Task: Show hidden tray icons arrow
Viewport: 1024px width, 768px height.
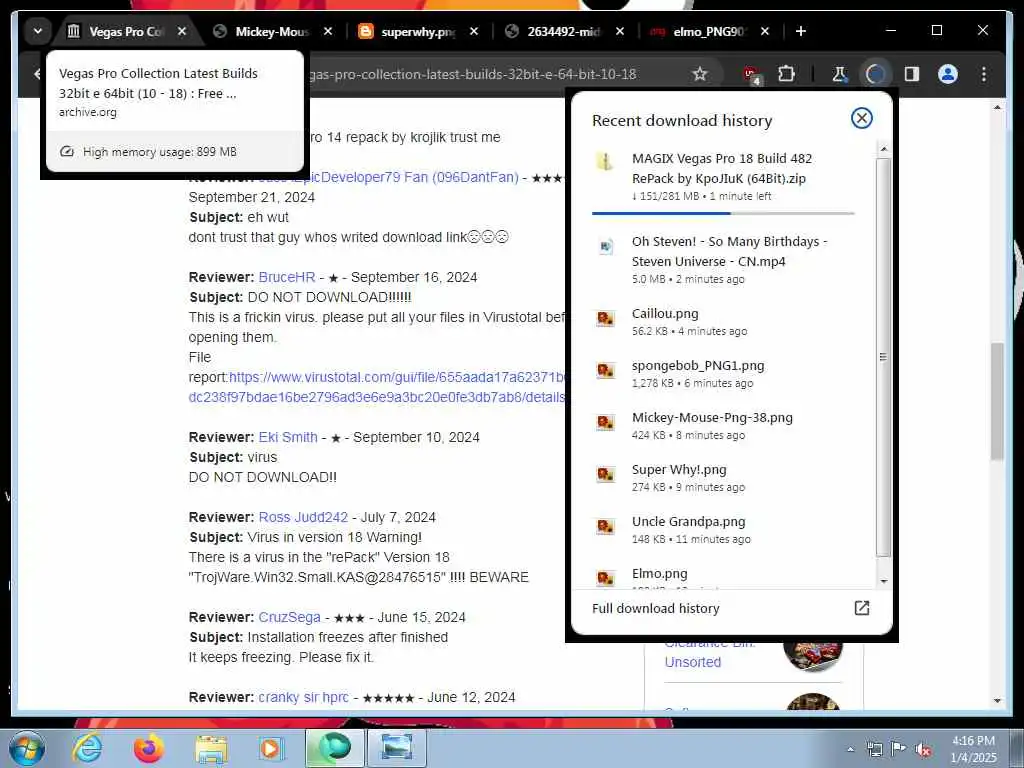Action: click(850, 749)
